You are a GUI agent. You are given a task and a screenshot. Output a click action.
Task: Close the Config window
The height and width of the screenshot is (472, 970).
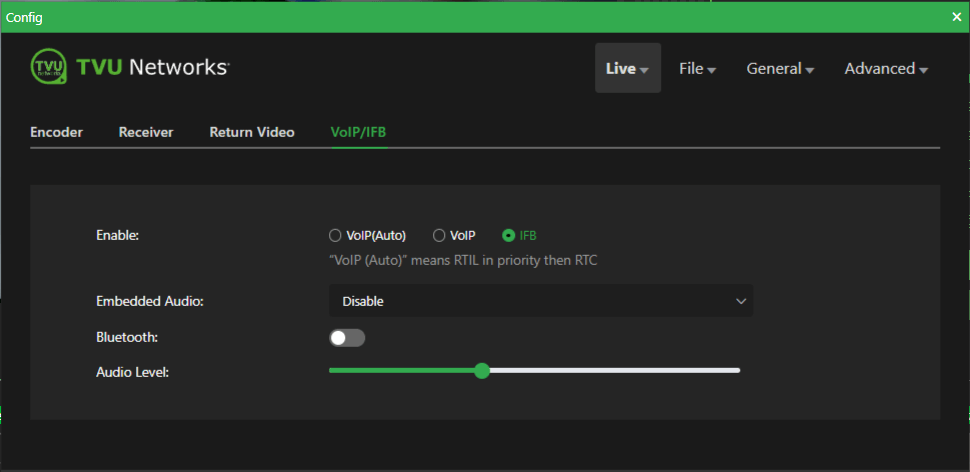pyautogui.click(x=956, y=17)
